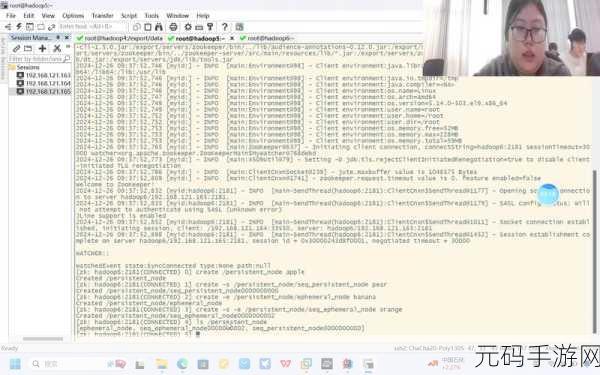Viewport: 600px width, 375px height.
Task: Open Microsoft Edge from the taskbar
Action: 182,364
